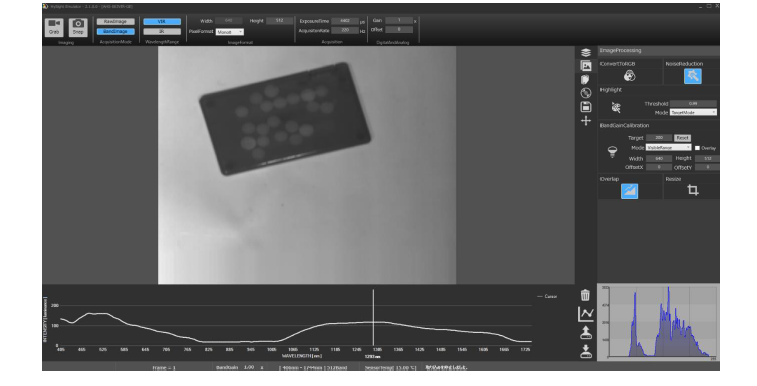This screenshot has height=386, width=757.
Task: Click the Highlight tool icon
Action: tap(616, 108)
